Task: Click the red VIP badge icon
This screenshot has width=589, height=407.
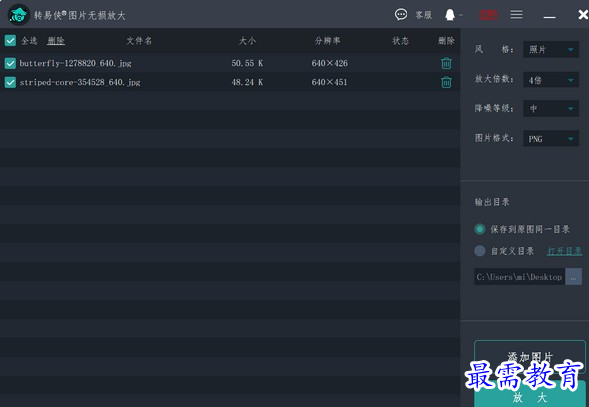Action: point(489,15)
